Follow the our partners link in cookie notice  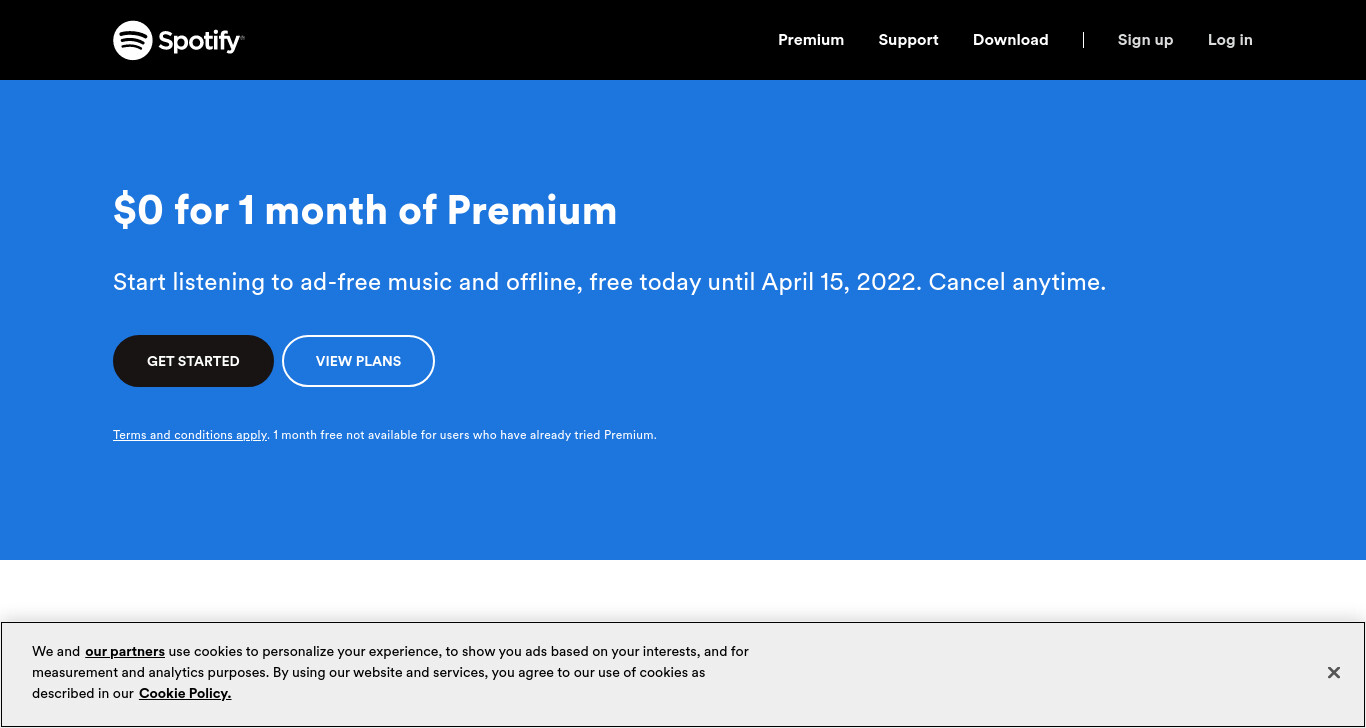click(x=125, y=651)
